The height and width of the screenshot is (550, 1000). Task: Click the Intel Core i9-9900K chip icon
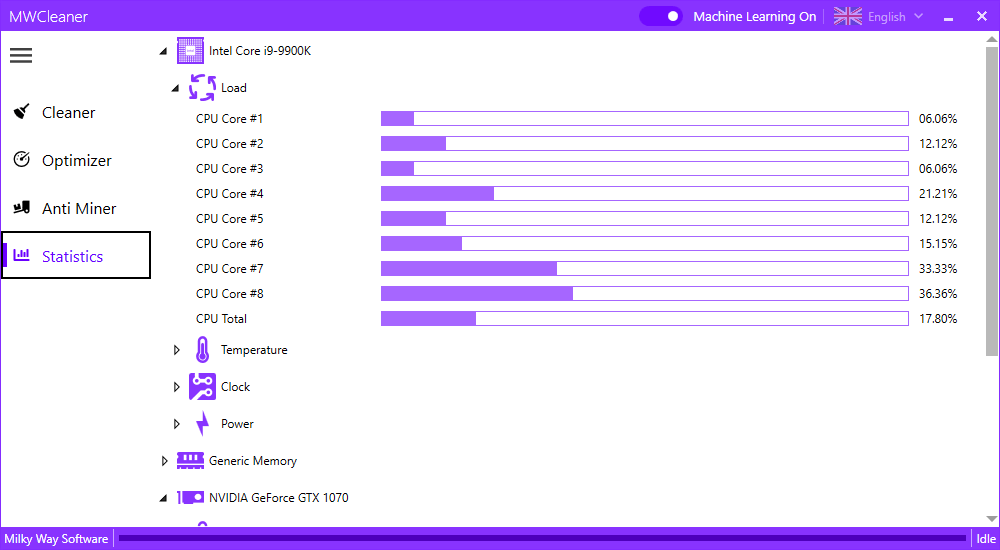click(x=190, y=50)
